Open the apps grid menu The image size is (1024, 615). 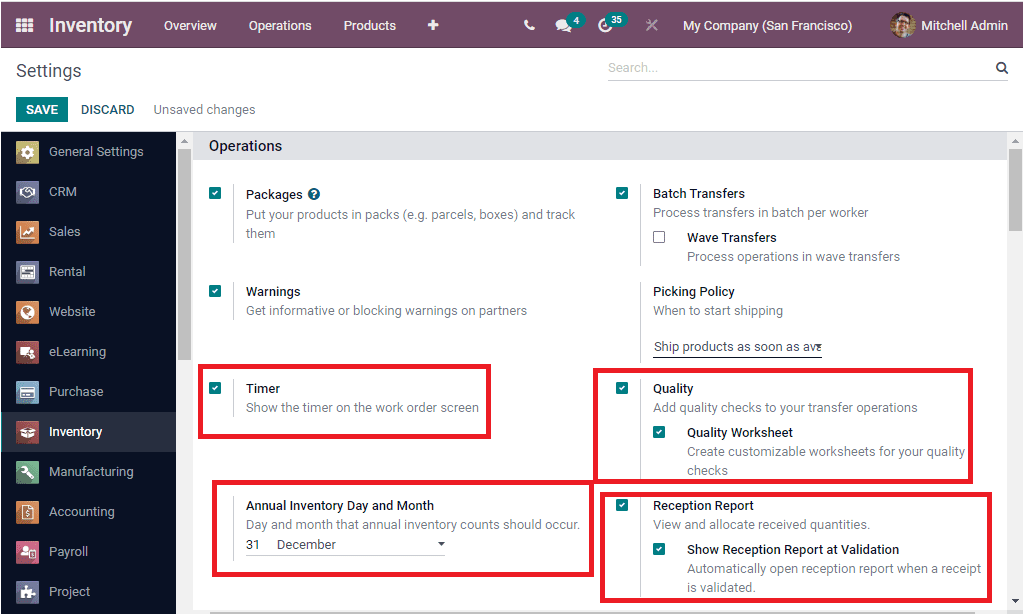pos(24,25)
